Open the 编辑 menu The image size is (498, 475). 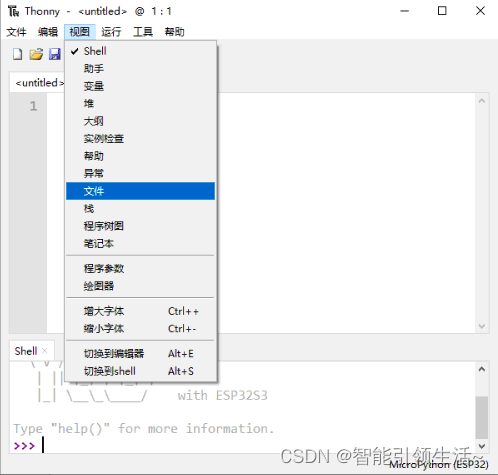[48, 32]
